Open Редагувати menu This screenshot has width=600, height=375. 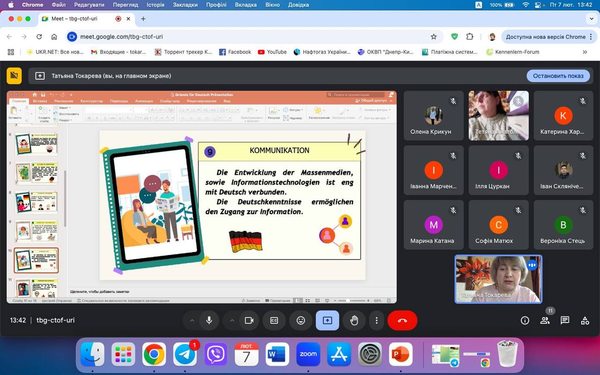89,5
